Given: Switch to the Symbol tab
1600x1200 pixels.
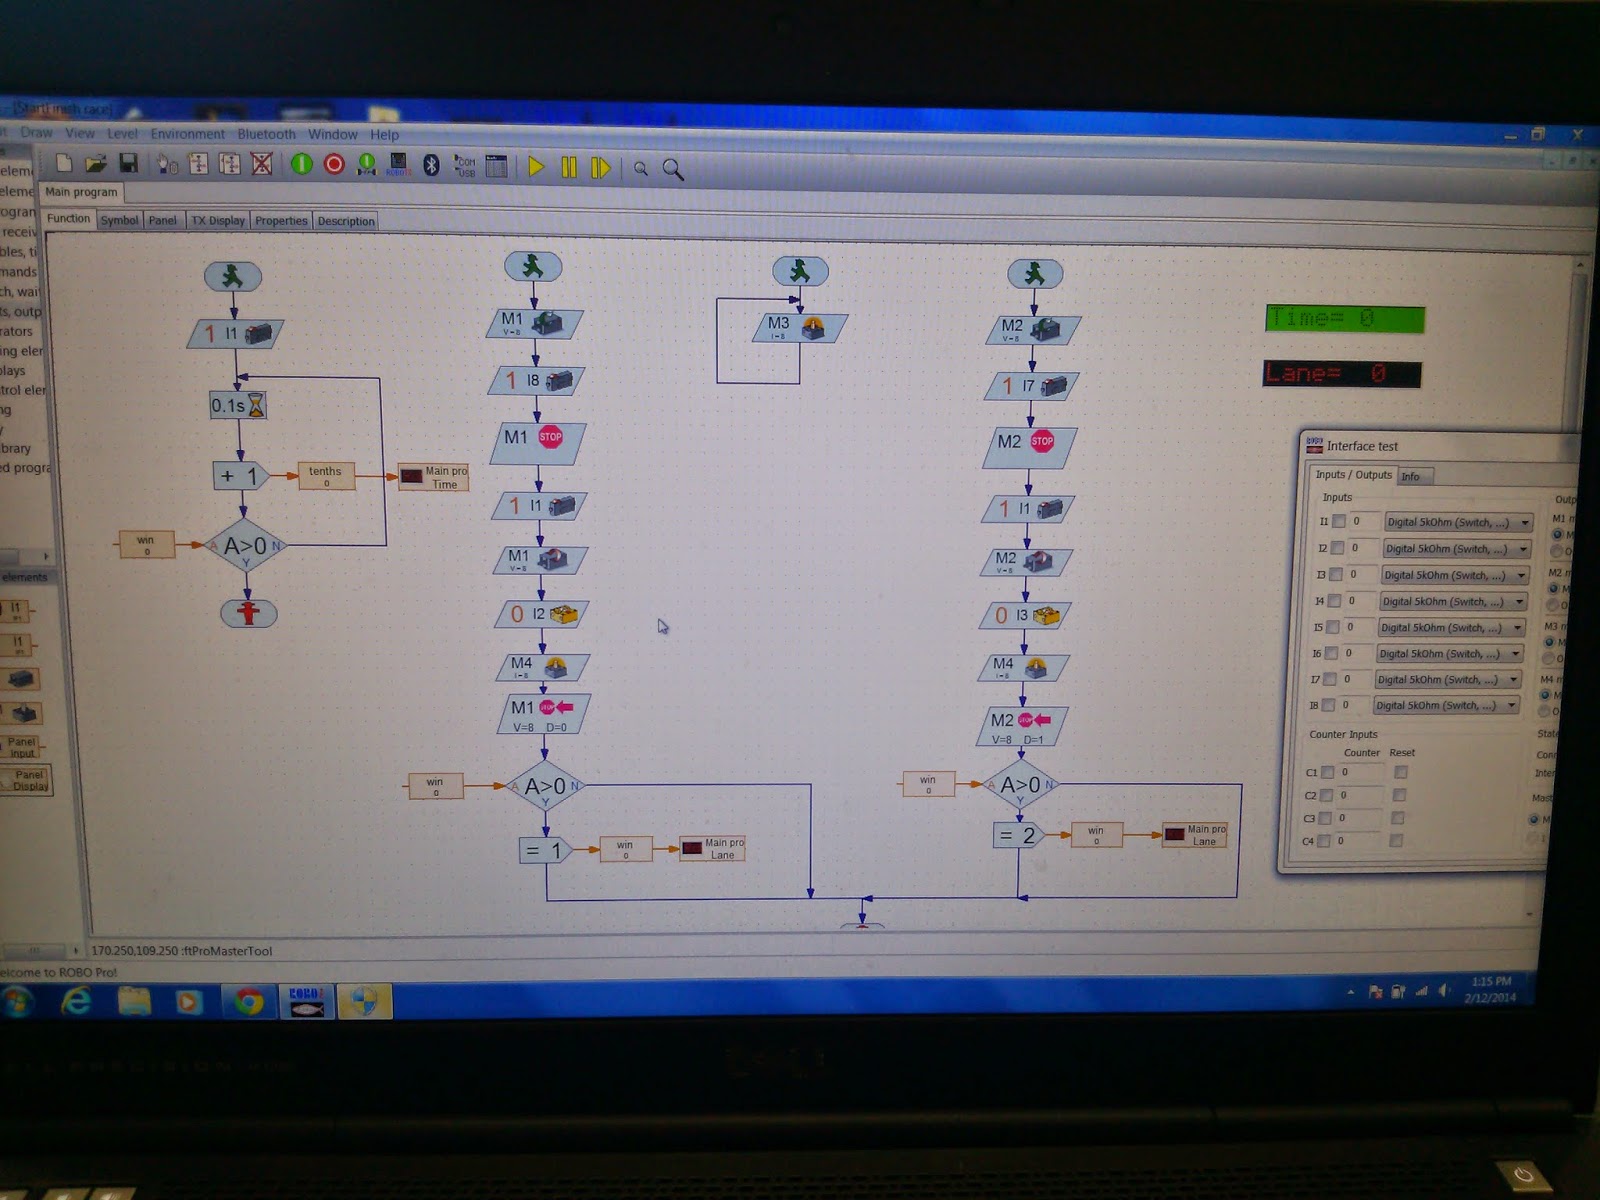Looking at the screenshot, I should [119, 220].
